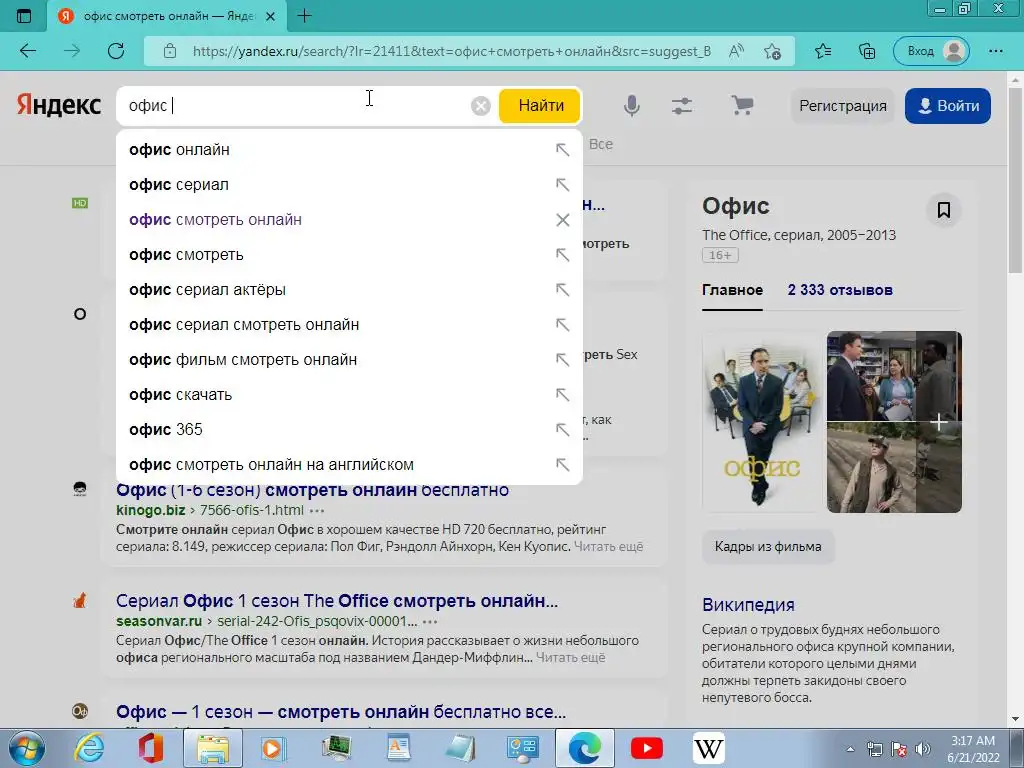
Task: Open more photos plus thumbnail
Action: [939, 422]
